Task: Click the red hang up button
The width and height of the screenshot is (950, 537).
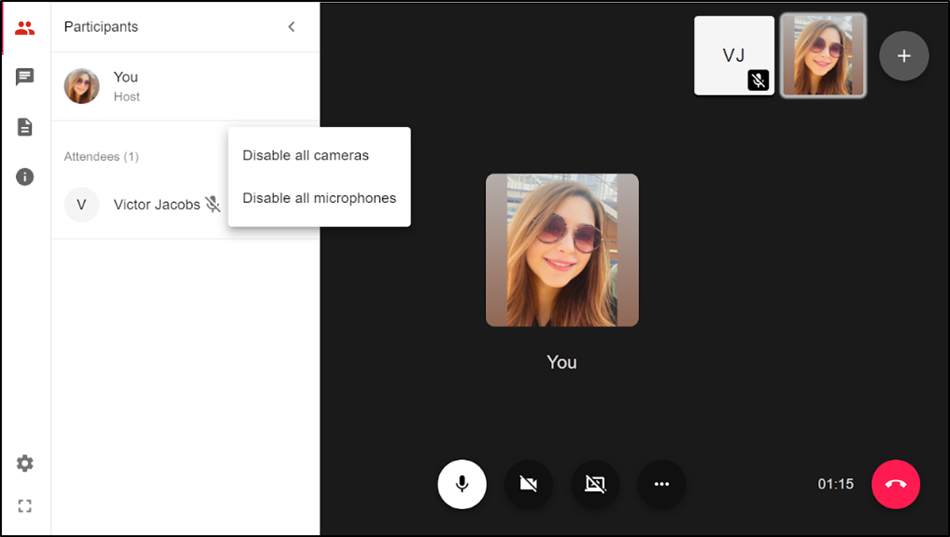Action: point(895,484)
